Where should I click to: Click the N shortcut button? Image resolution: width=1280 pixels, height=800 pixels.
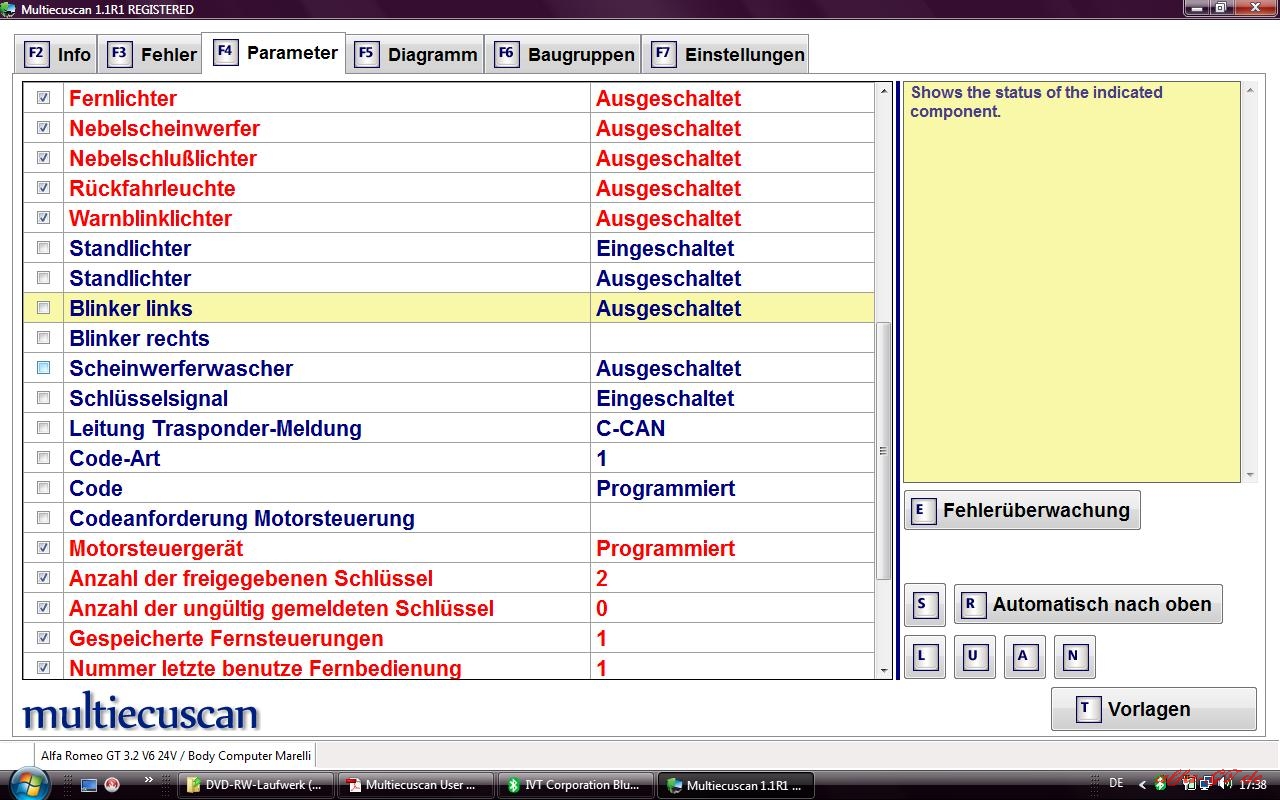point(1074,657)
